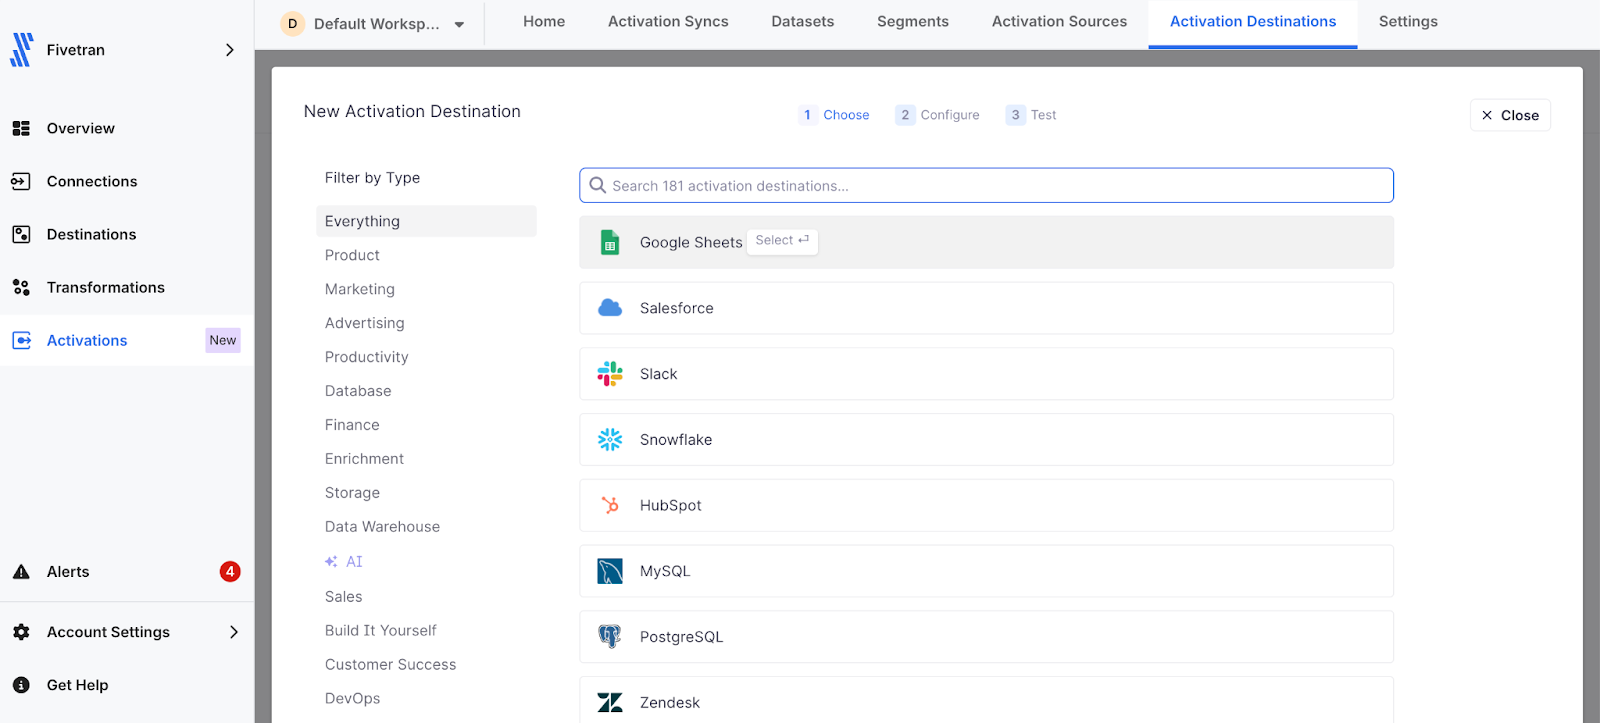Viewport: 1600px width, 723px height.
Task: Click the Transformations sidebar icon
Action: tap(21, 287)
